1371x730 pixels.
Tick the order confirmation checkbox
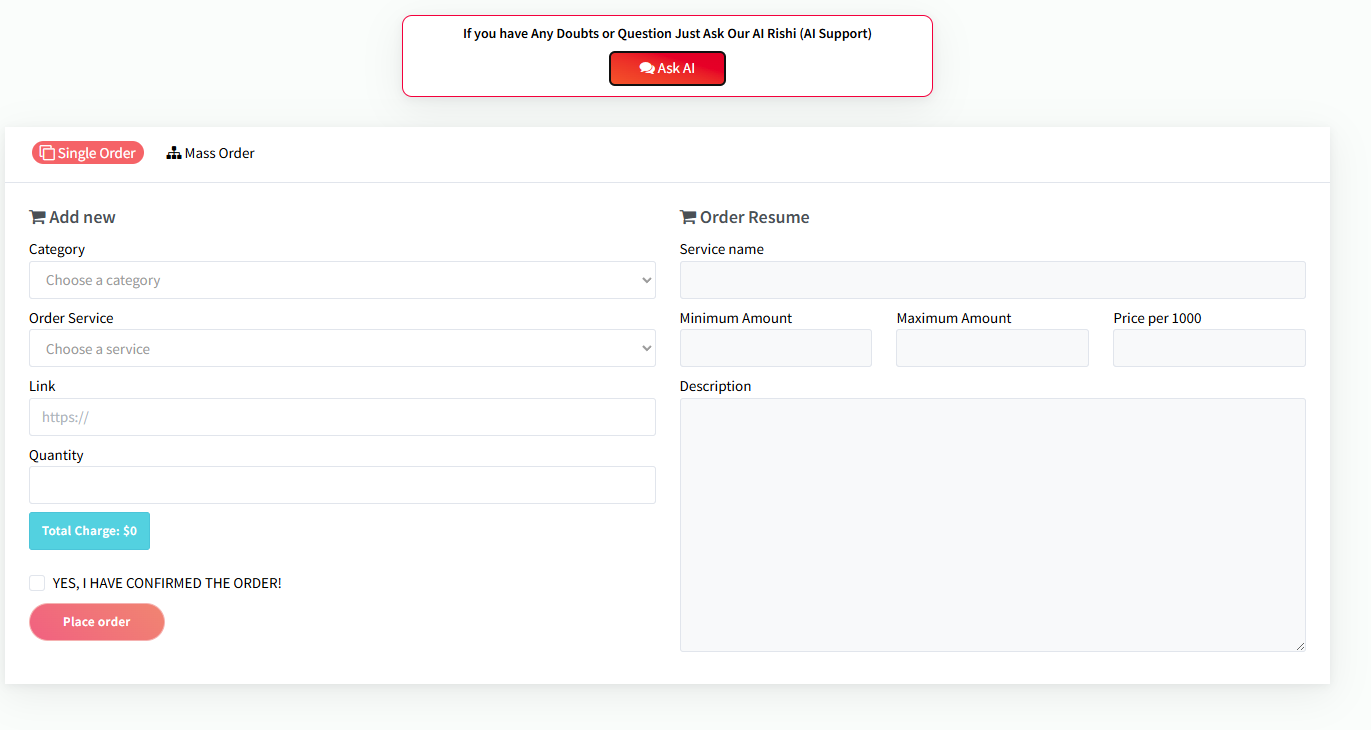tap(37, 583)
